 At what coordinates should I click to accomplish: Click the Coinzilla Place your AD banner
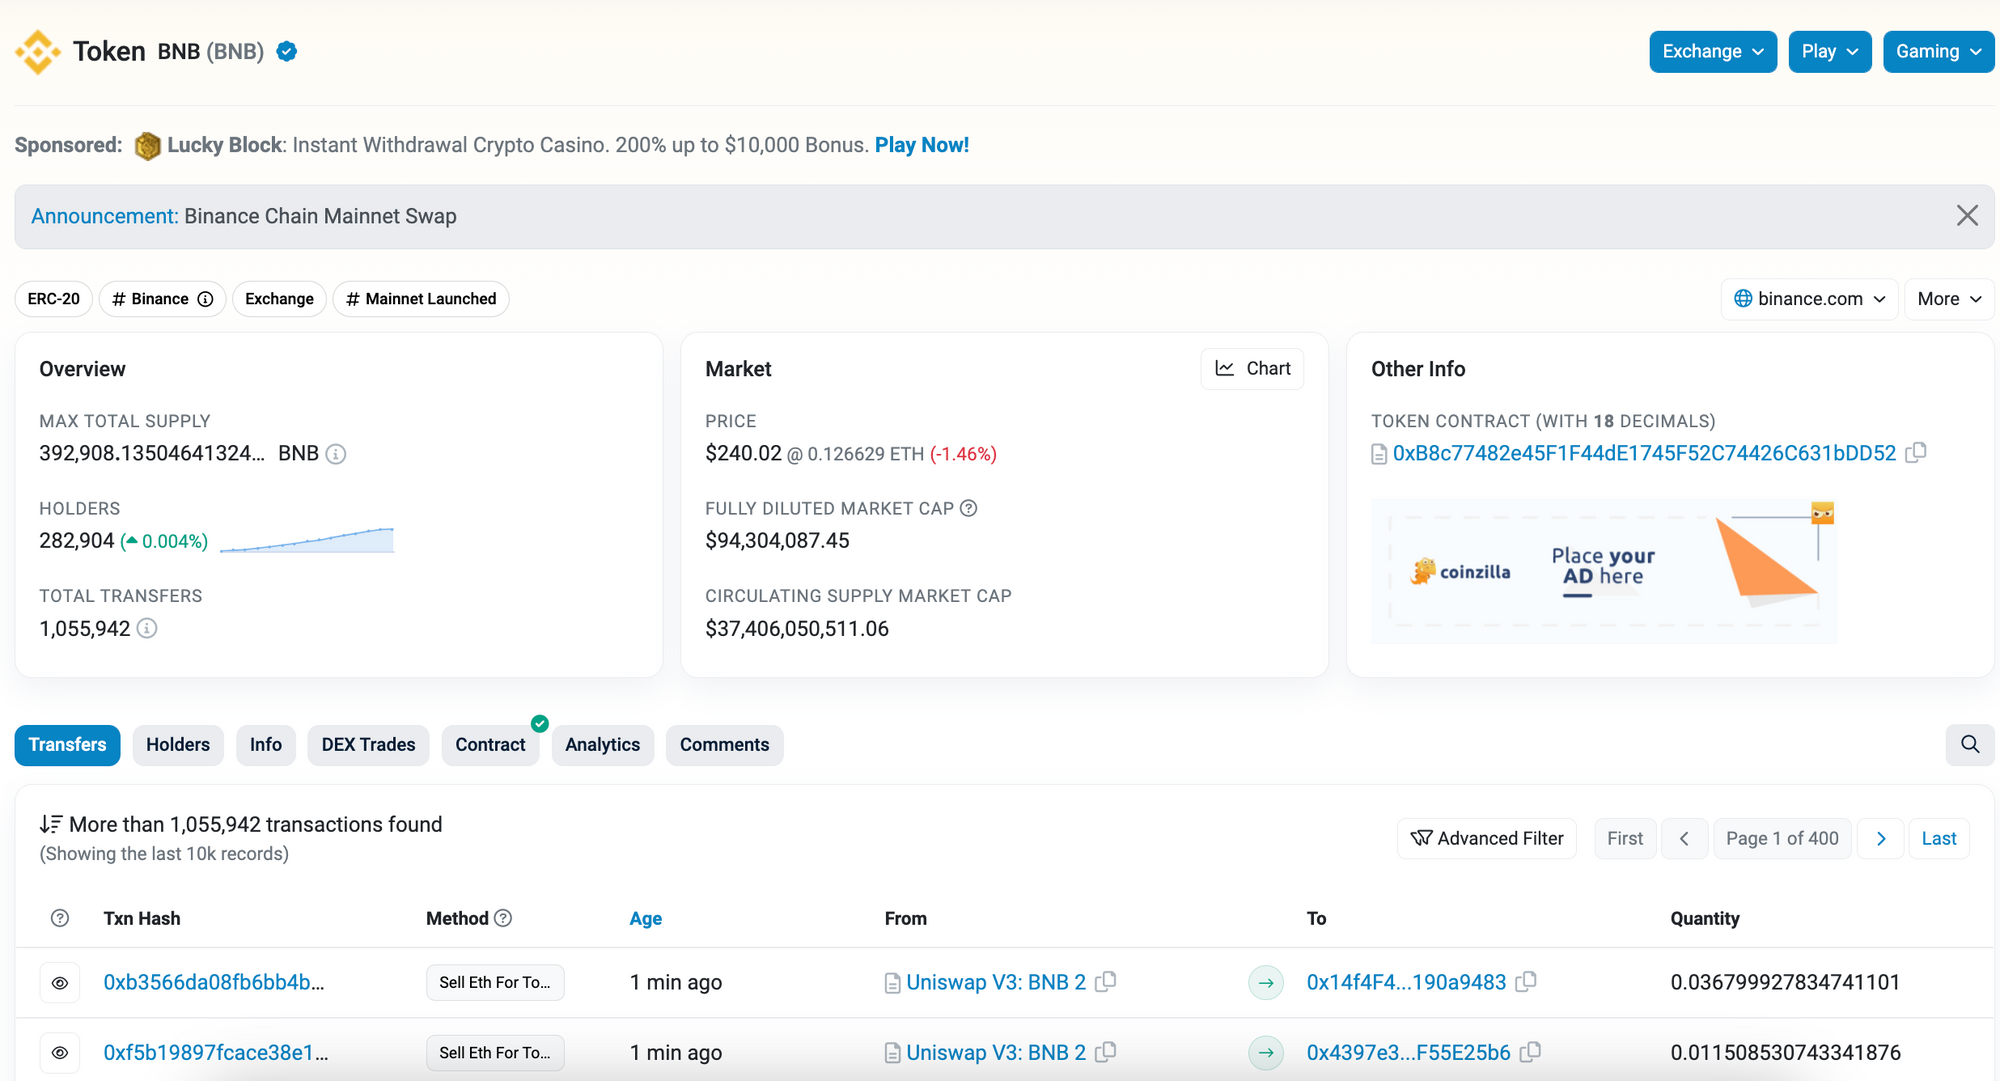click(1604, 571)
